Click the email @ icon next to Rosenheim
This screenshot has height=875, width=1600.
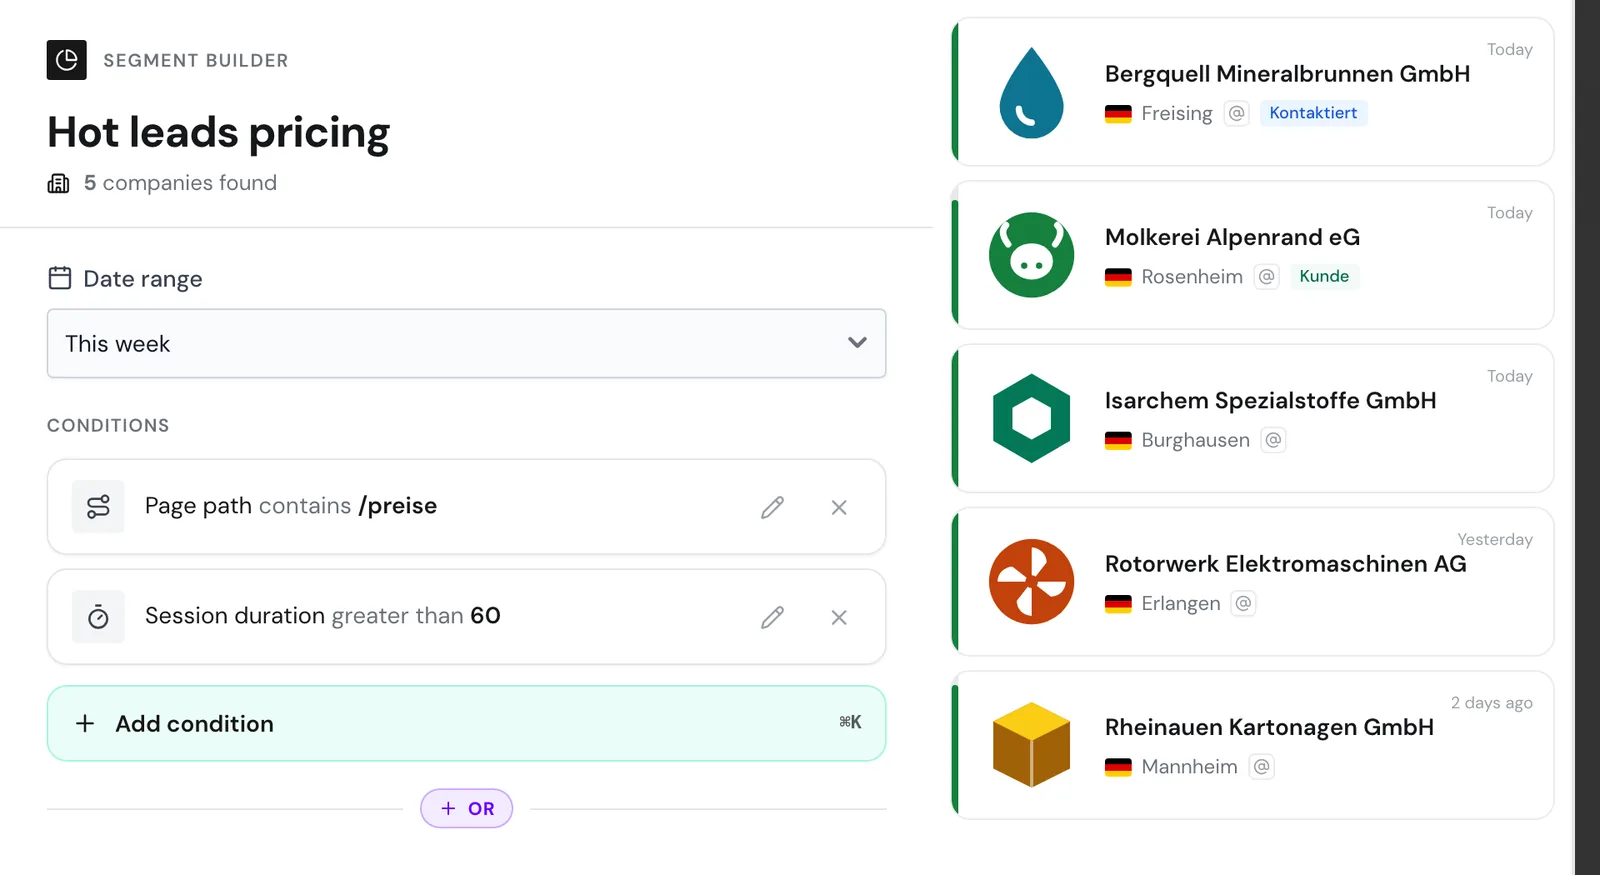pos(1267,276)
